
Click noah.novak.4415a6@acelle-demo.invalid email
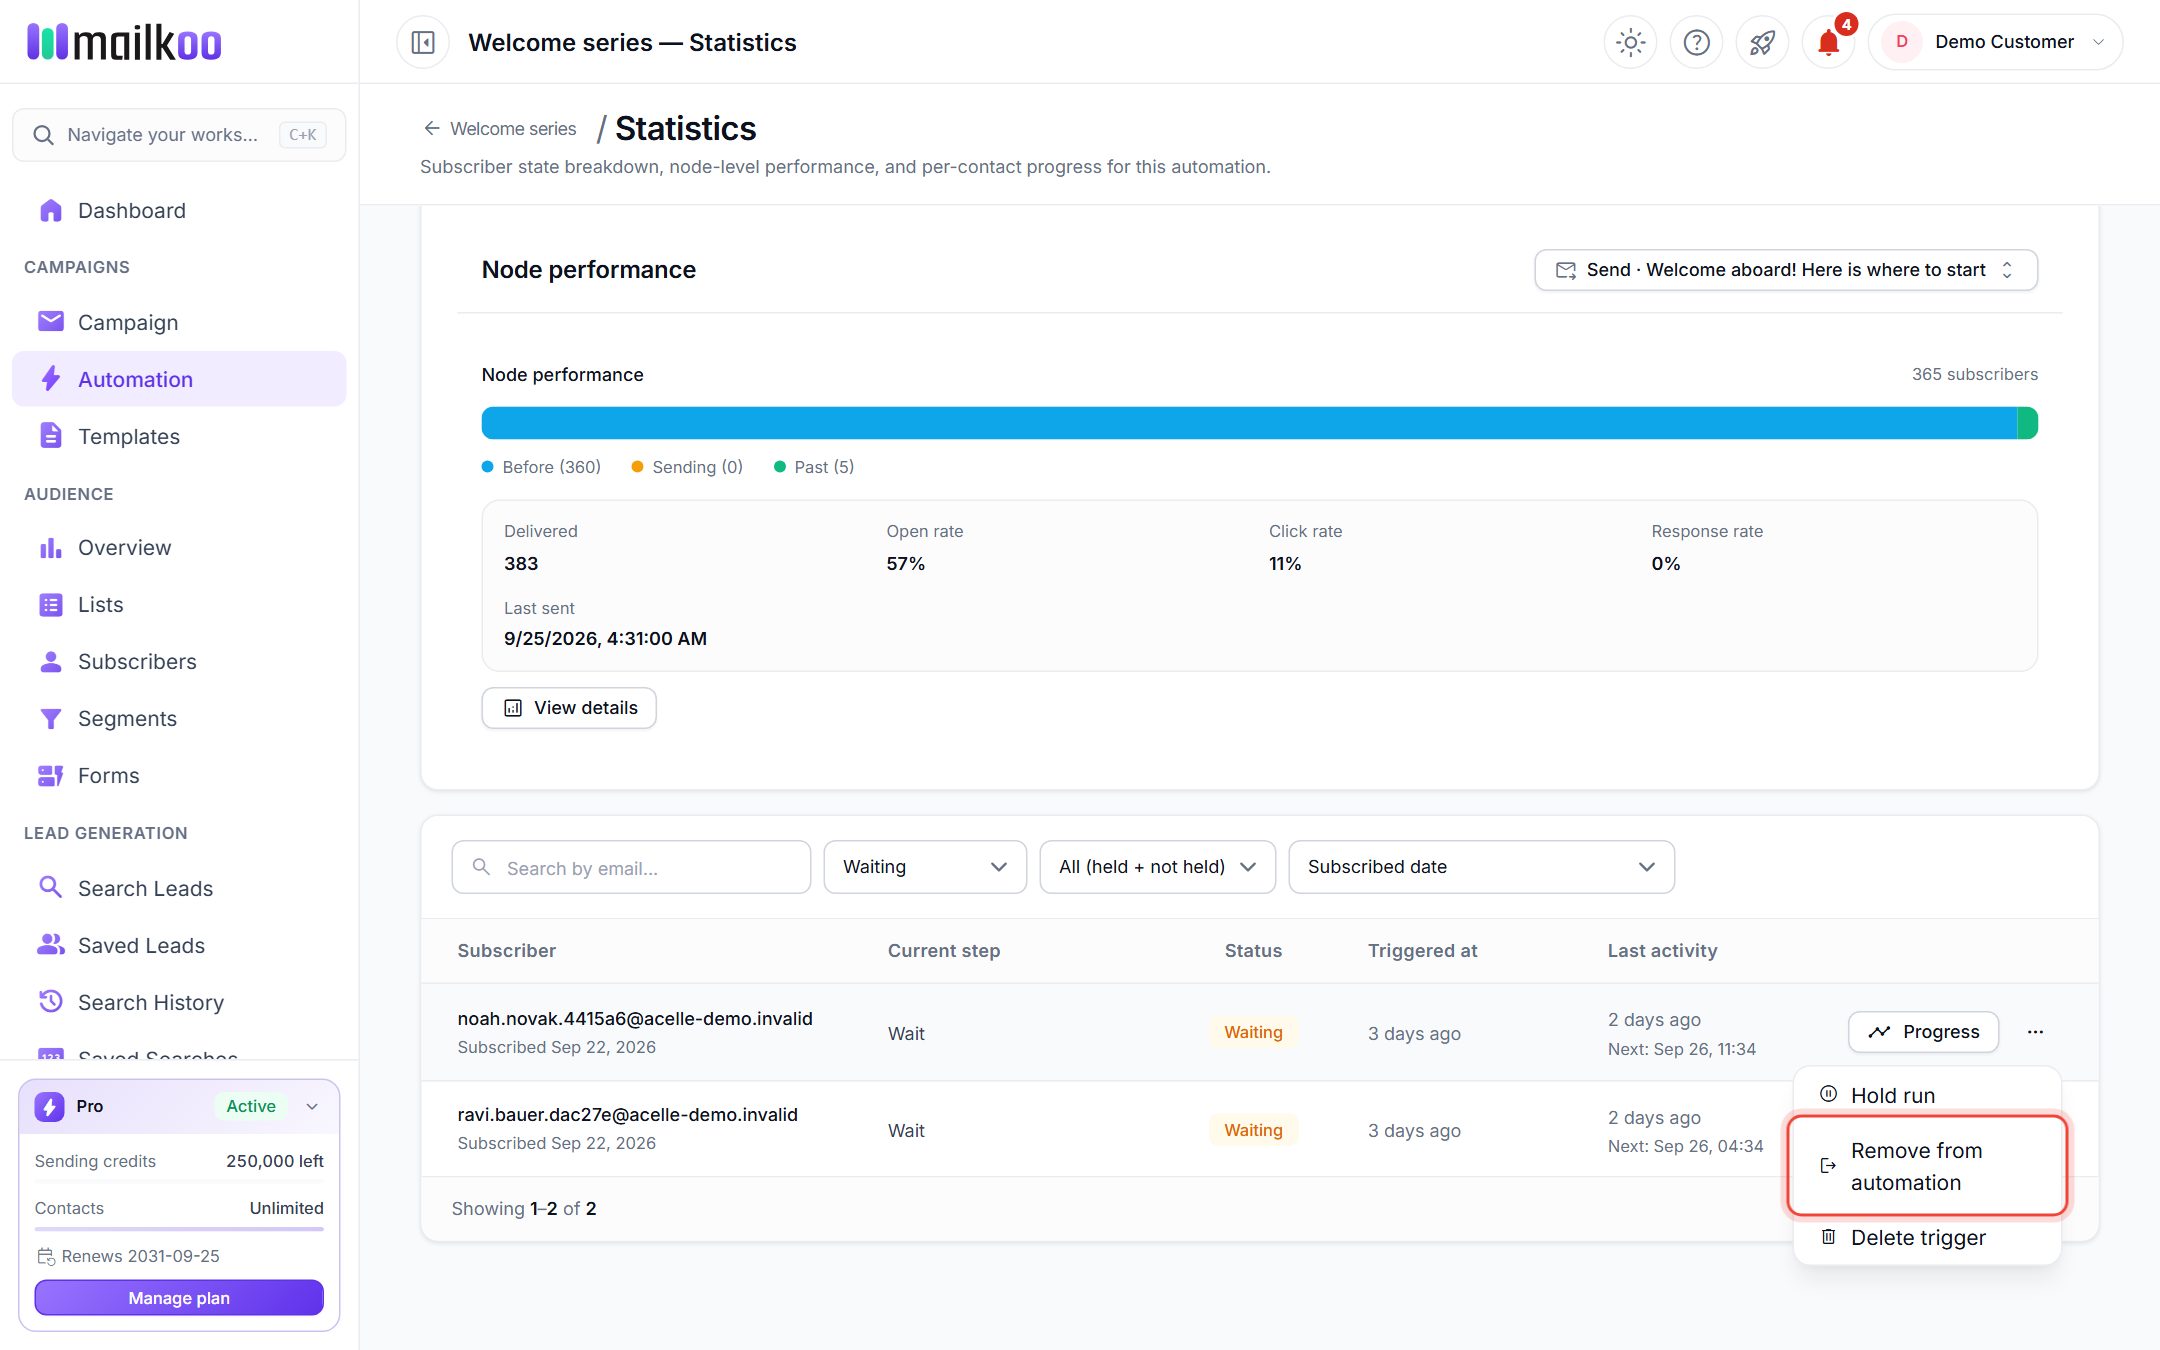tap(635, 1018)
